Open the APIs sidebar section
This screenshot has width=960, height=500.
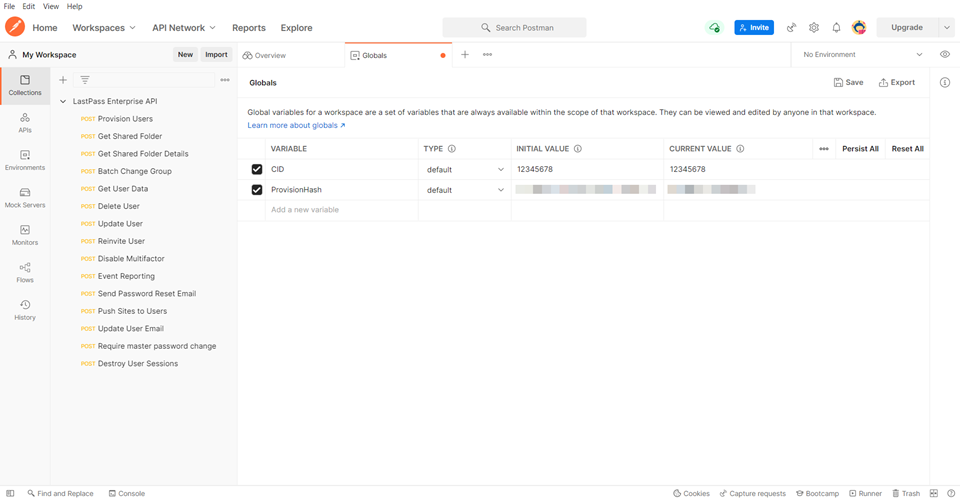tap(25, 122)
